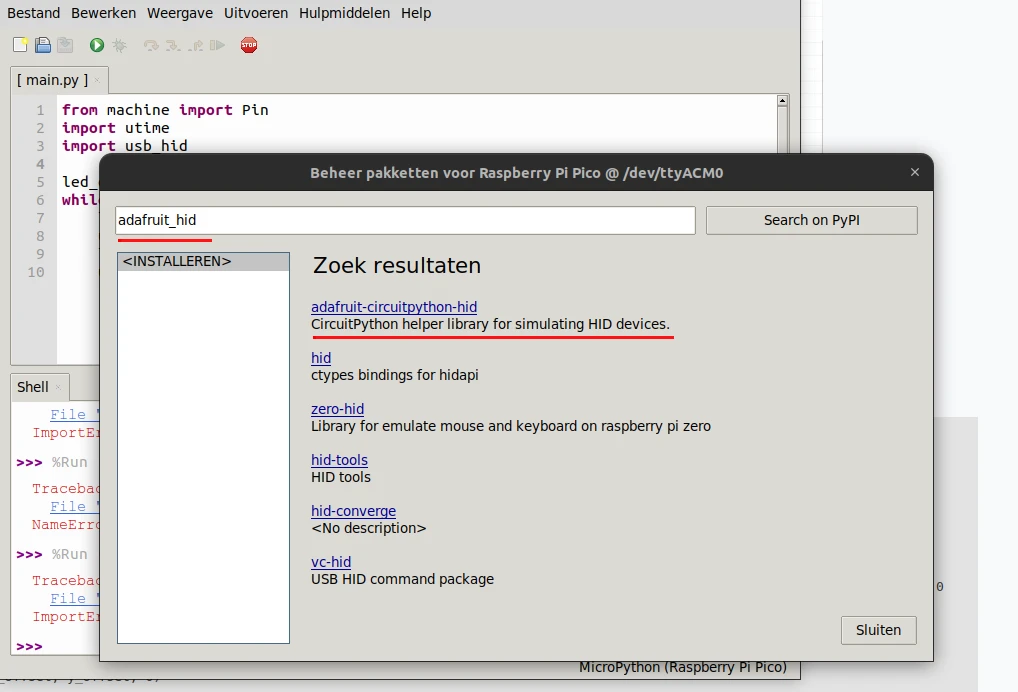Image resolution: width=1018 pixels, height=692 pixels.
Task: Open the Hulpmiddelen menu
Action: (345, 13)
